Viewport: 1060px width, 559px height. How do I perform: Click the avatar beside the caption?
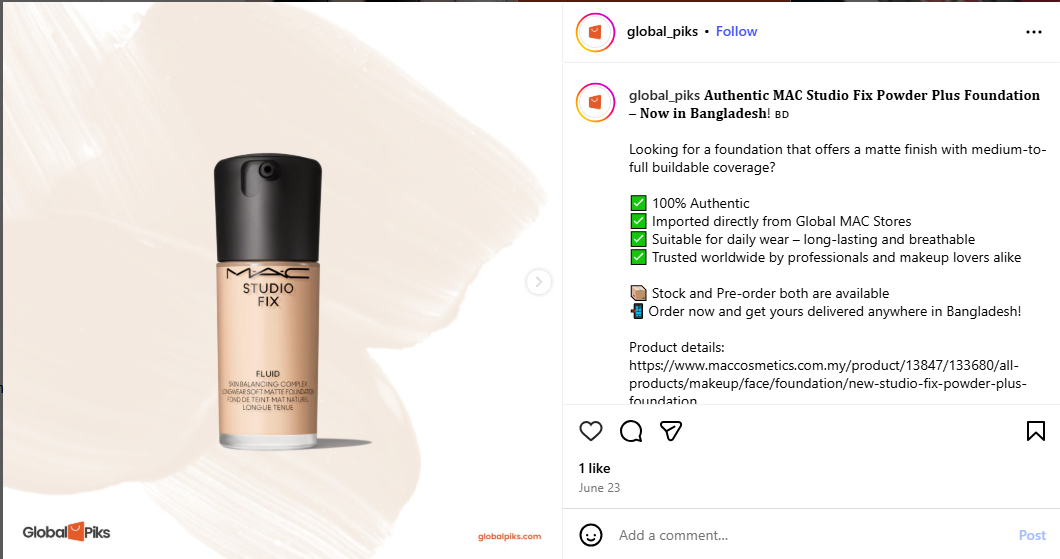click(x=595, y=102)
